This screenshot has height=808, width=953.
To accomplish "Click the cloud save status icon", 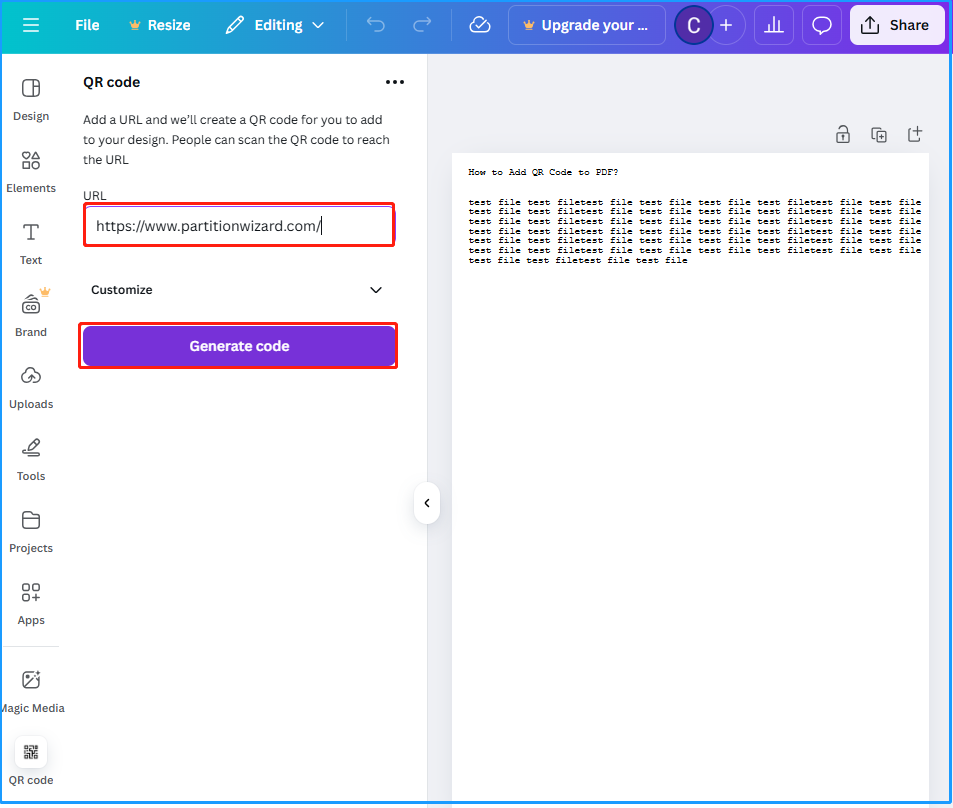I will tap(480, 25).
